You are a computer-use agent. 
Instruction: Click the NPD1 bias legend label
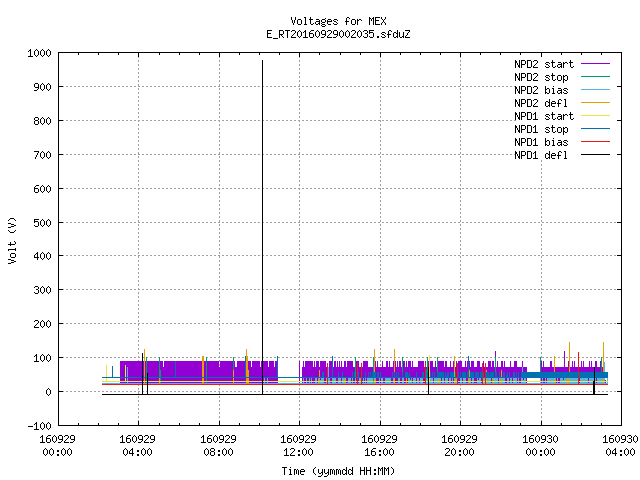point(541,142)
